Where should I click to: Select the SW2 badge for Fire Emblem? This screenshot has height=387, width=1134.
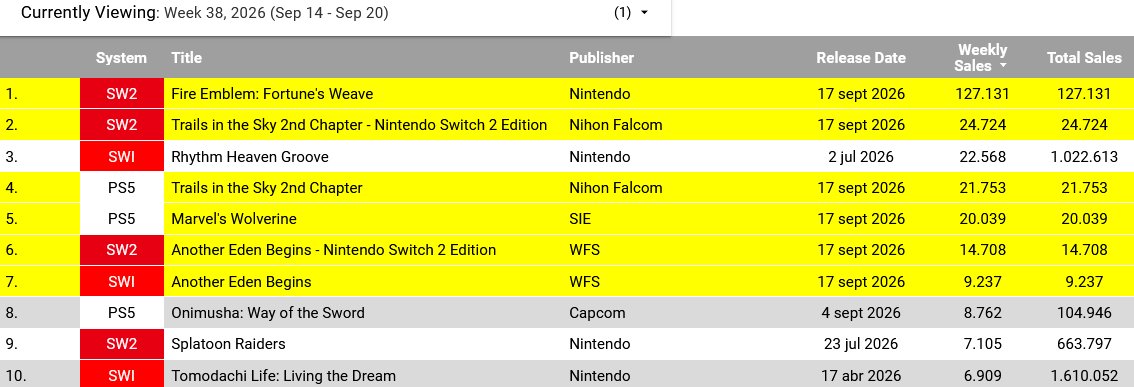[x=122, y=94]
